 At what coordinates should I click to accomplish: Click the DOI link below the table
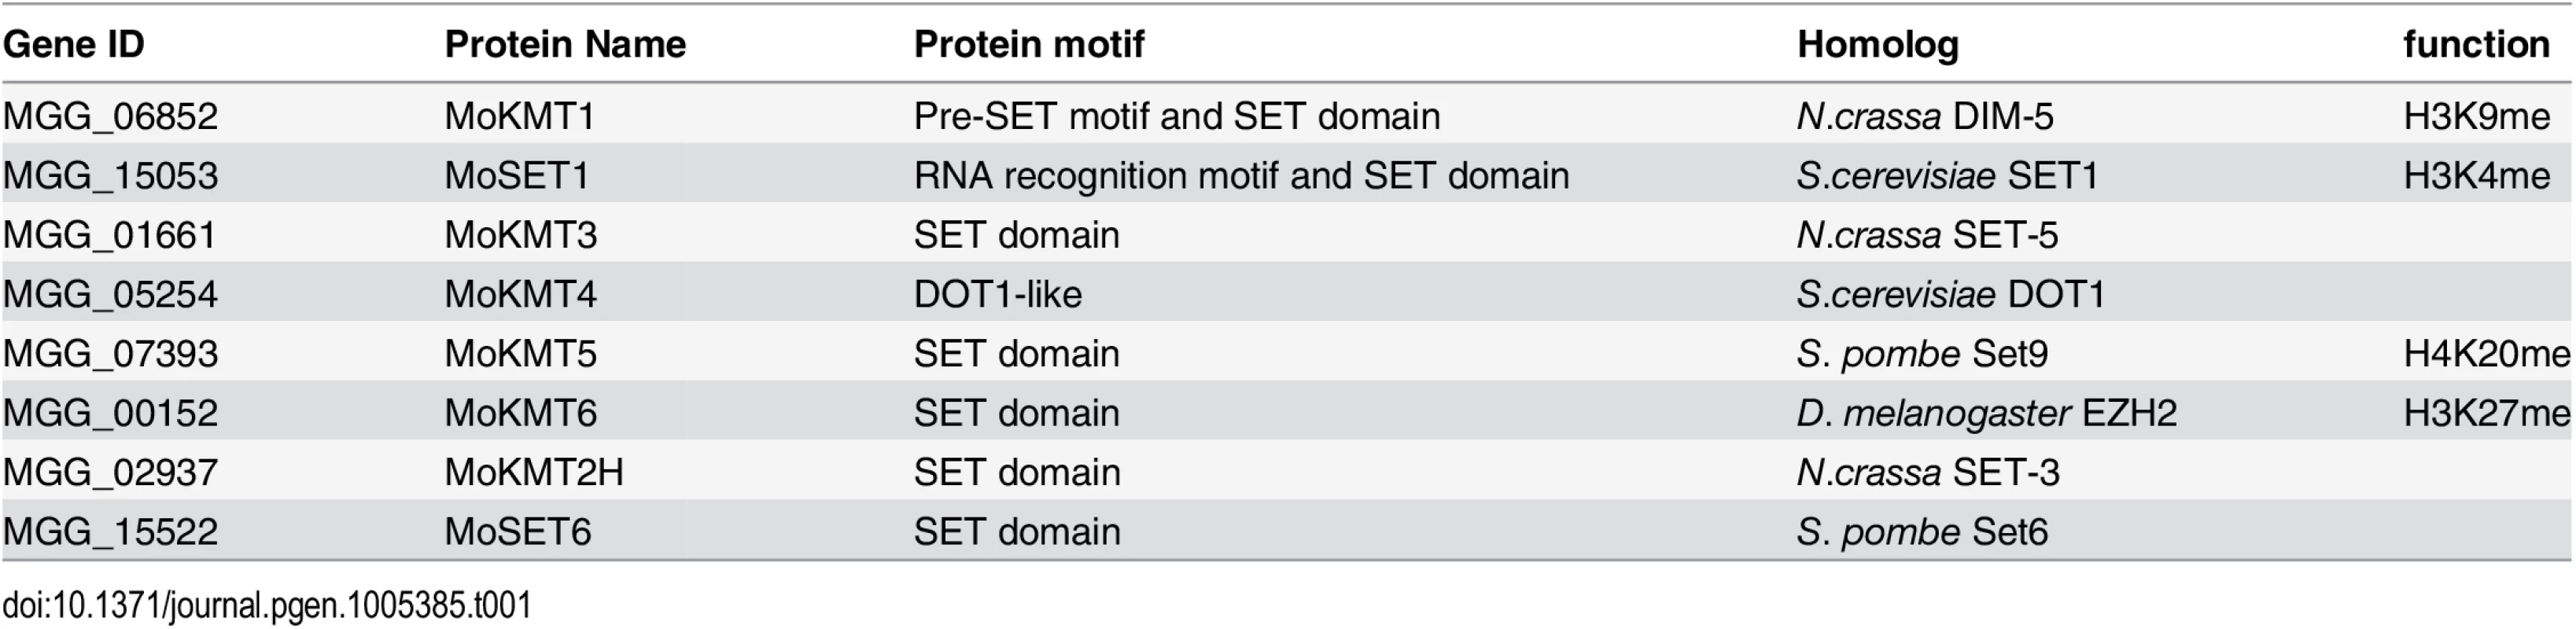[x=267, y=605]
